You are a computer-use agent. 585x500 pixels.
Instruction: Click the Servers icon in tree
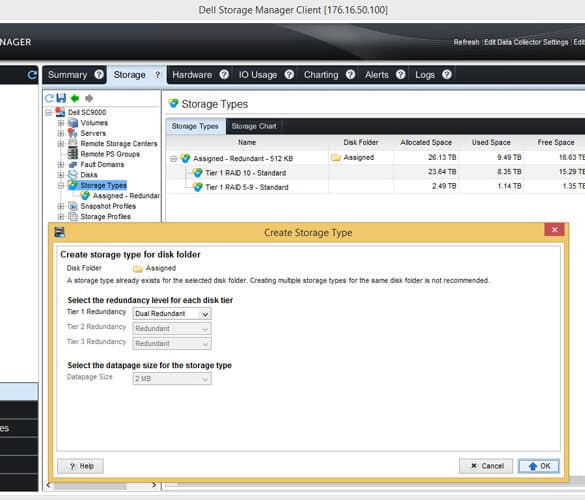click(72, 133)
